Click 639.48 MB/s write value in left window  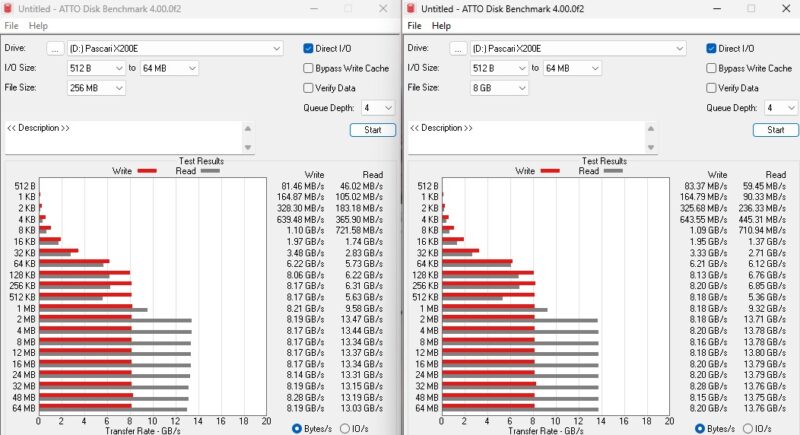300,219
